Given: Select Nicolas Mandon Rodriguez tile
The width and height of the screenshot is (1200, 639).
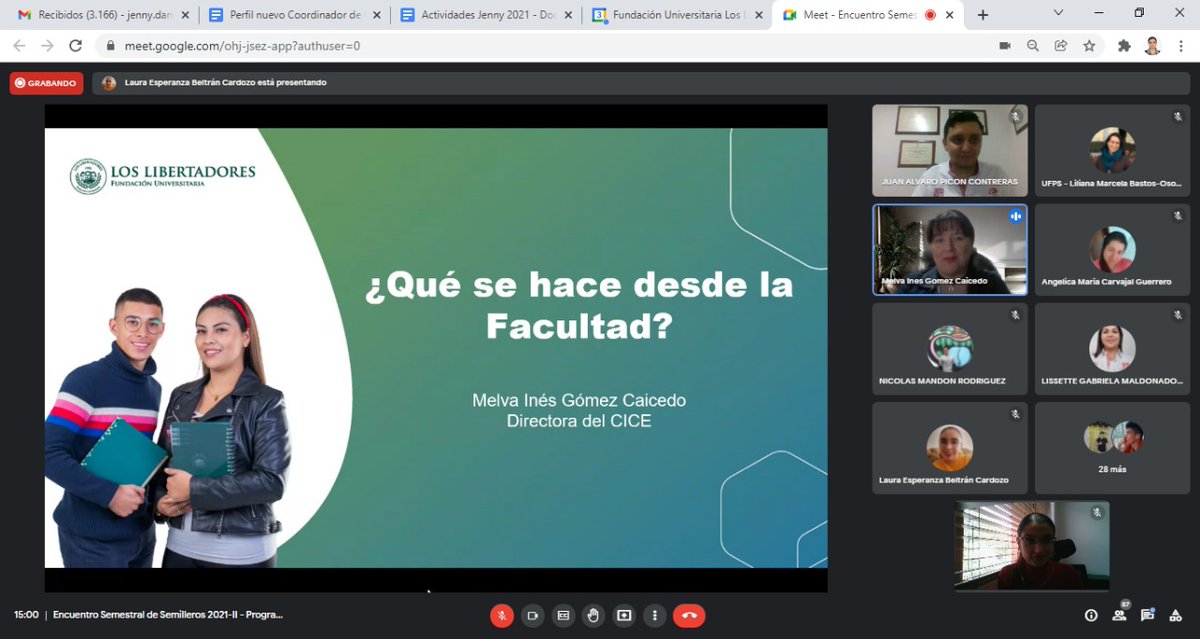Looking at the screenshot, I should click(950, 349).
